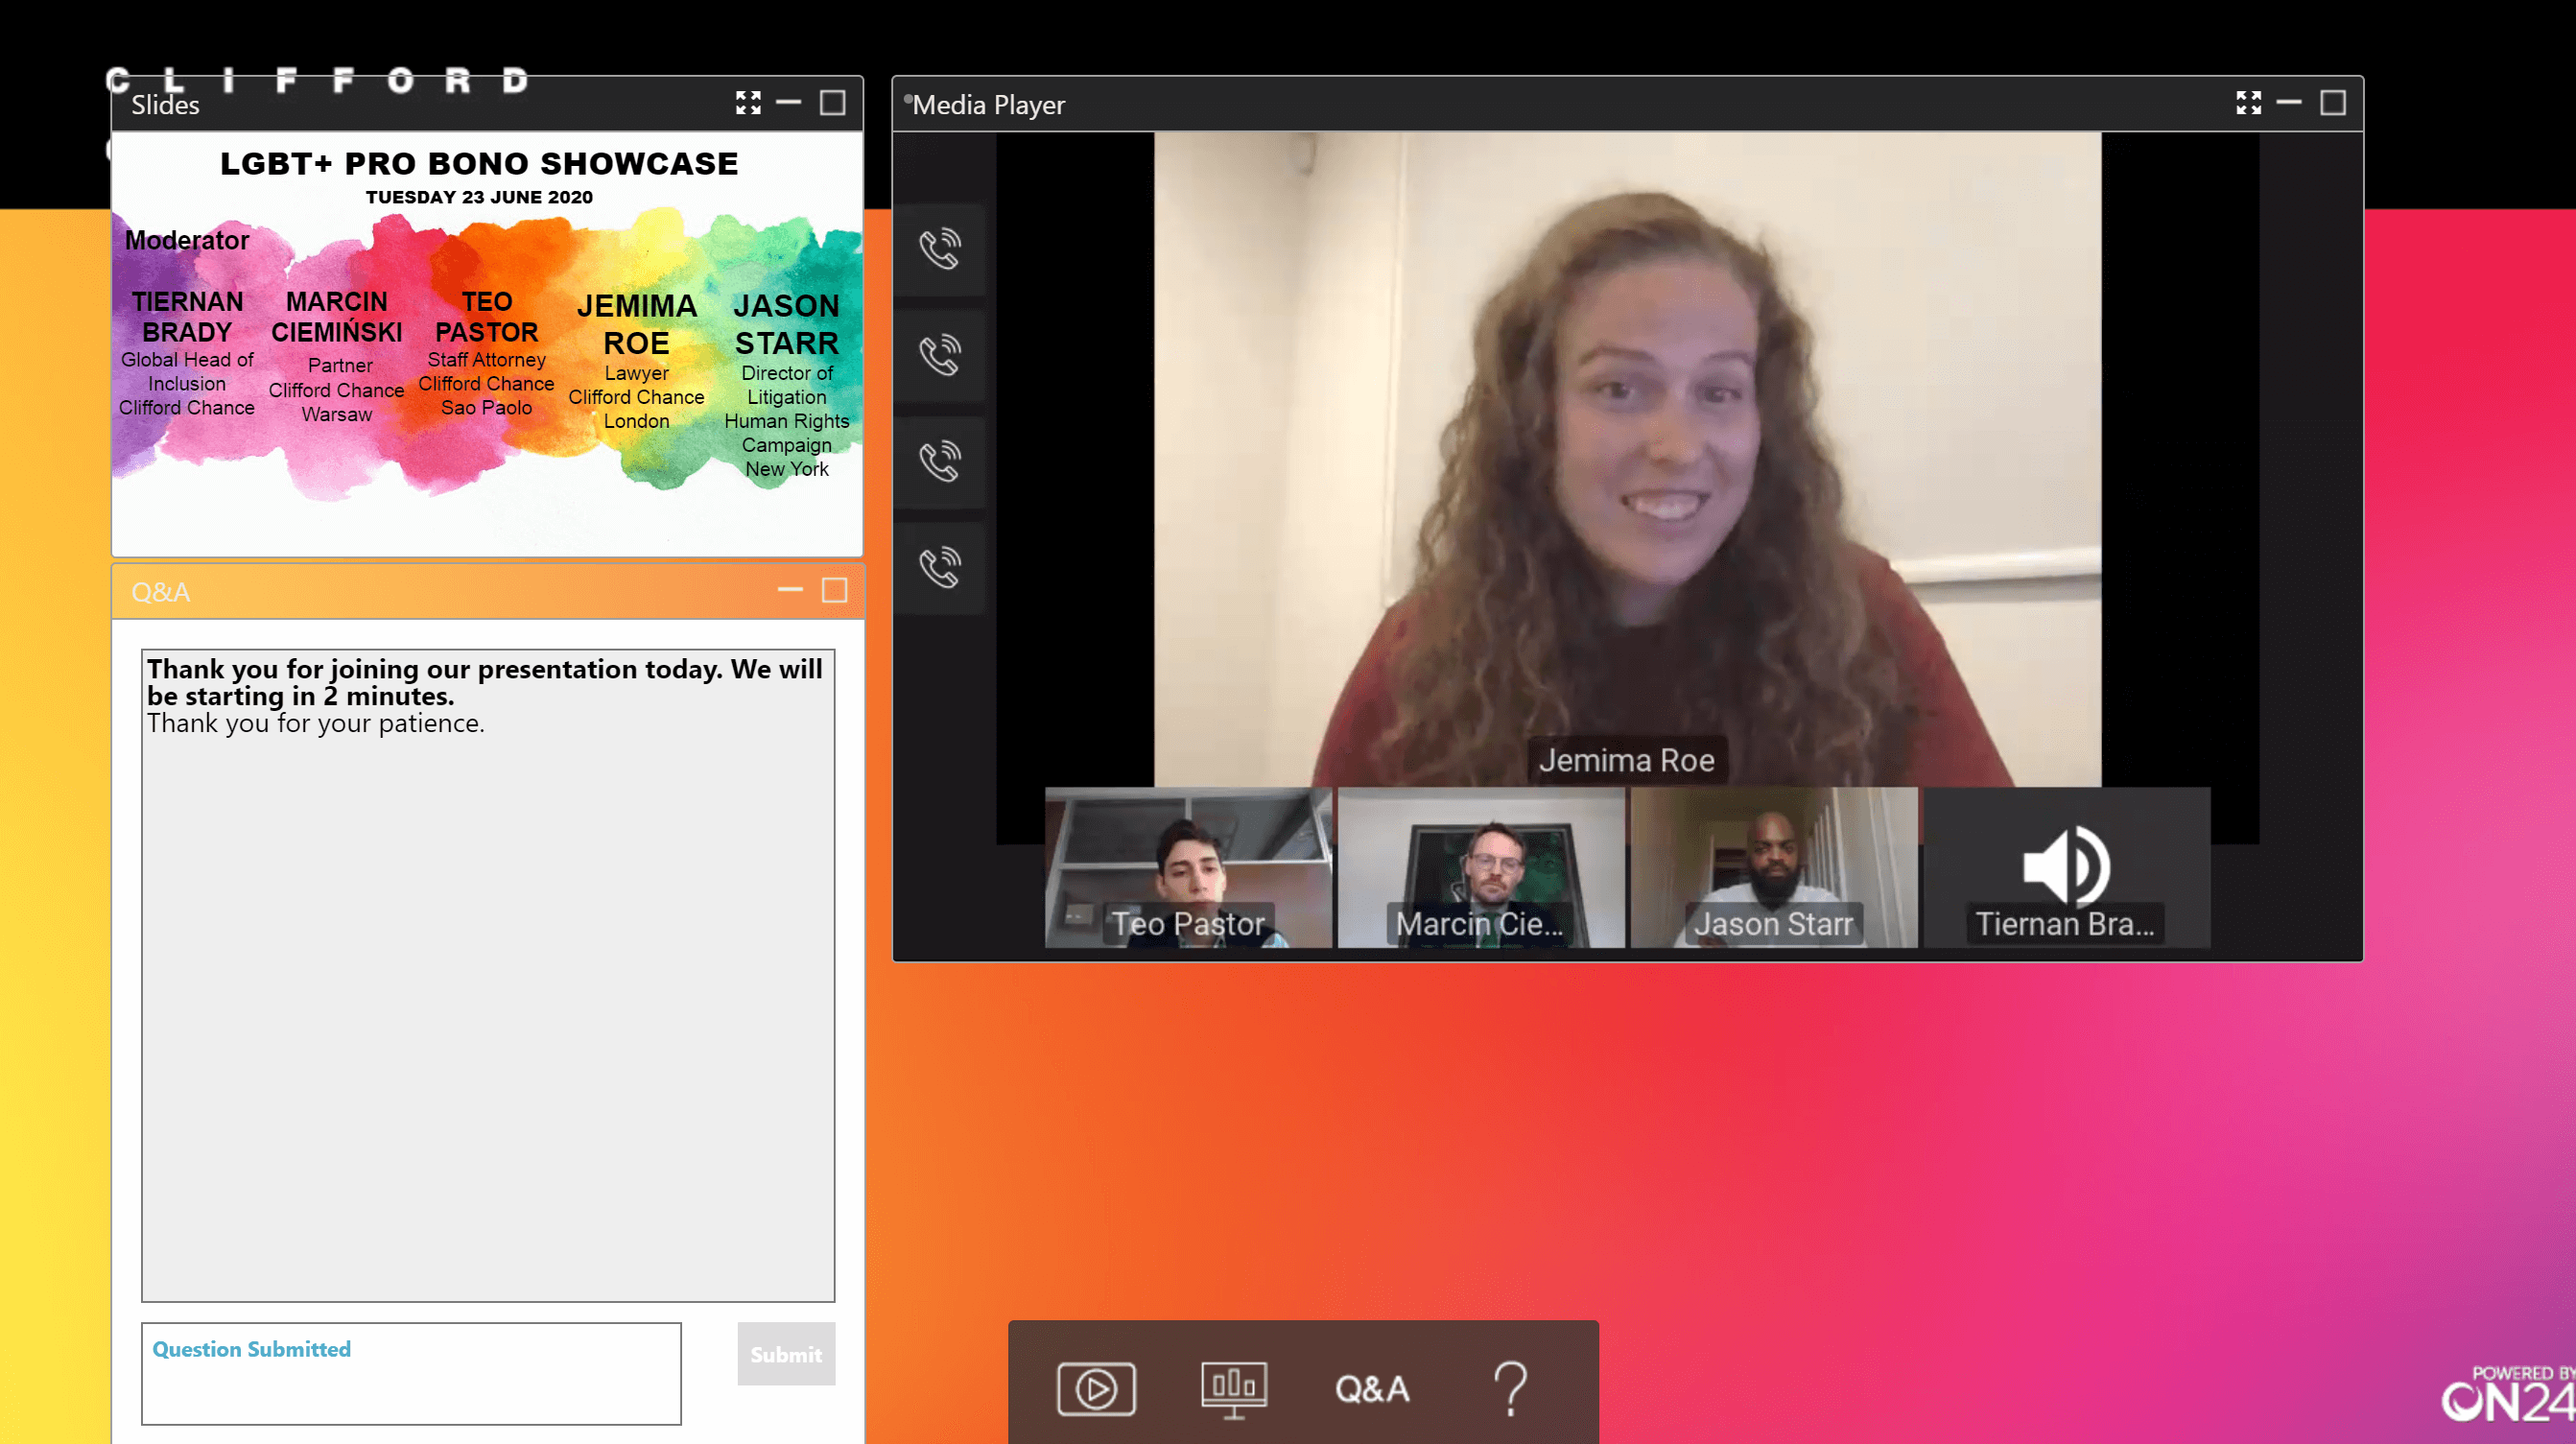Open the slides panel icon

pyautogui.click(x=1233, y=1385)
